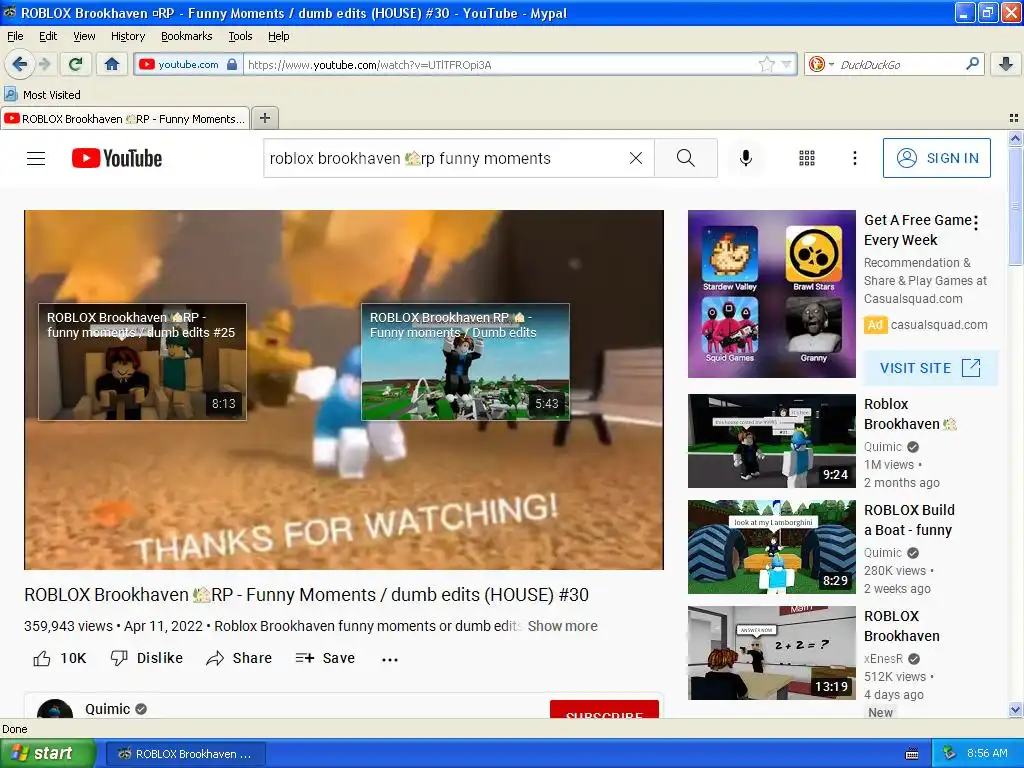Screen dimensions: 1024x768
Task: Save the video to a playlist
Action: point(325,658)
